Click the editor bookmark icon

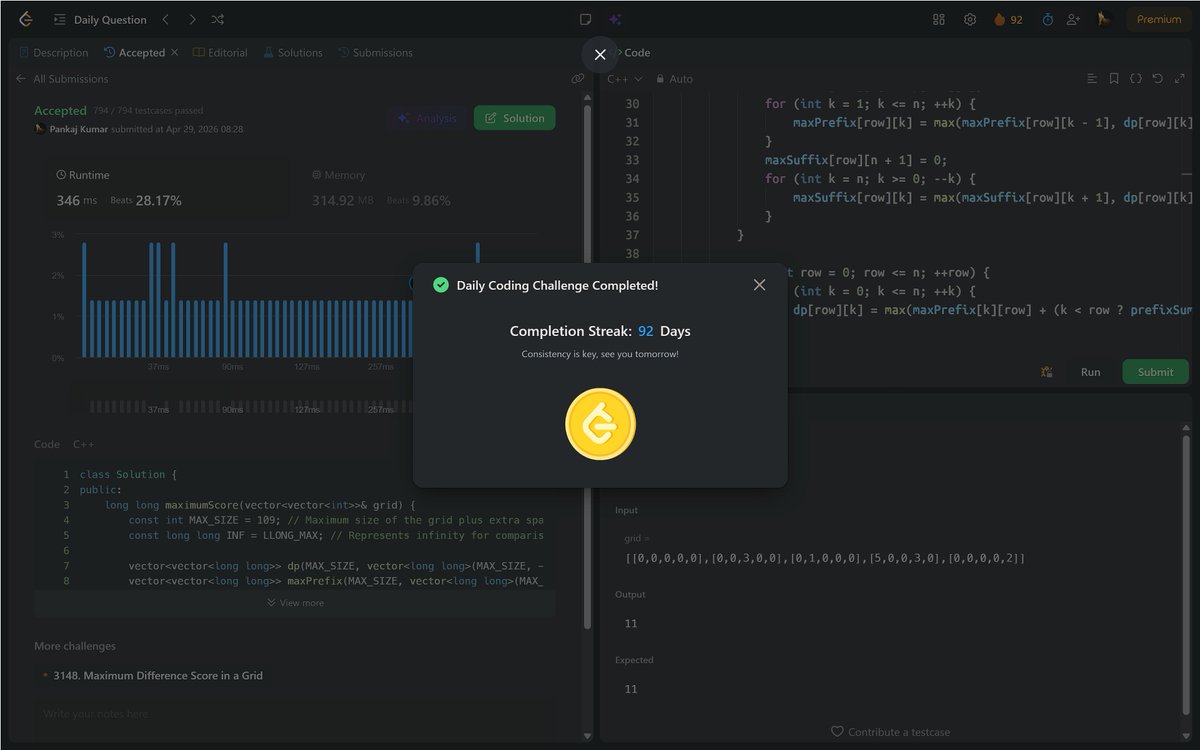(x=1114, y=78)
